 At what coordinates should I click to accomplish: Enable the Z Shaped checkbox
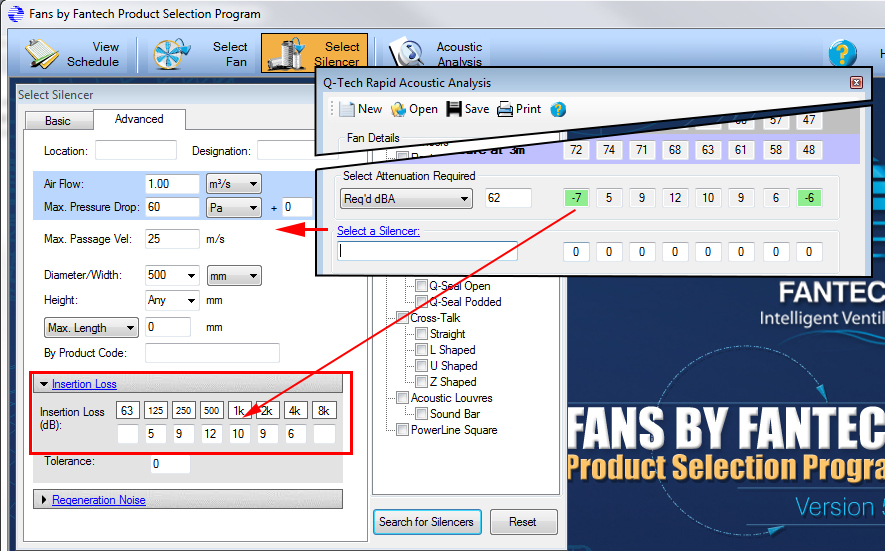[421, 382]
